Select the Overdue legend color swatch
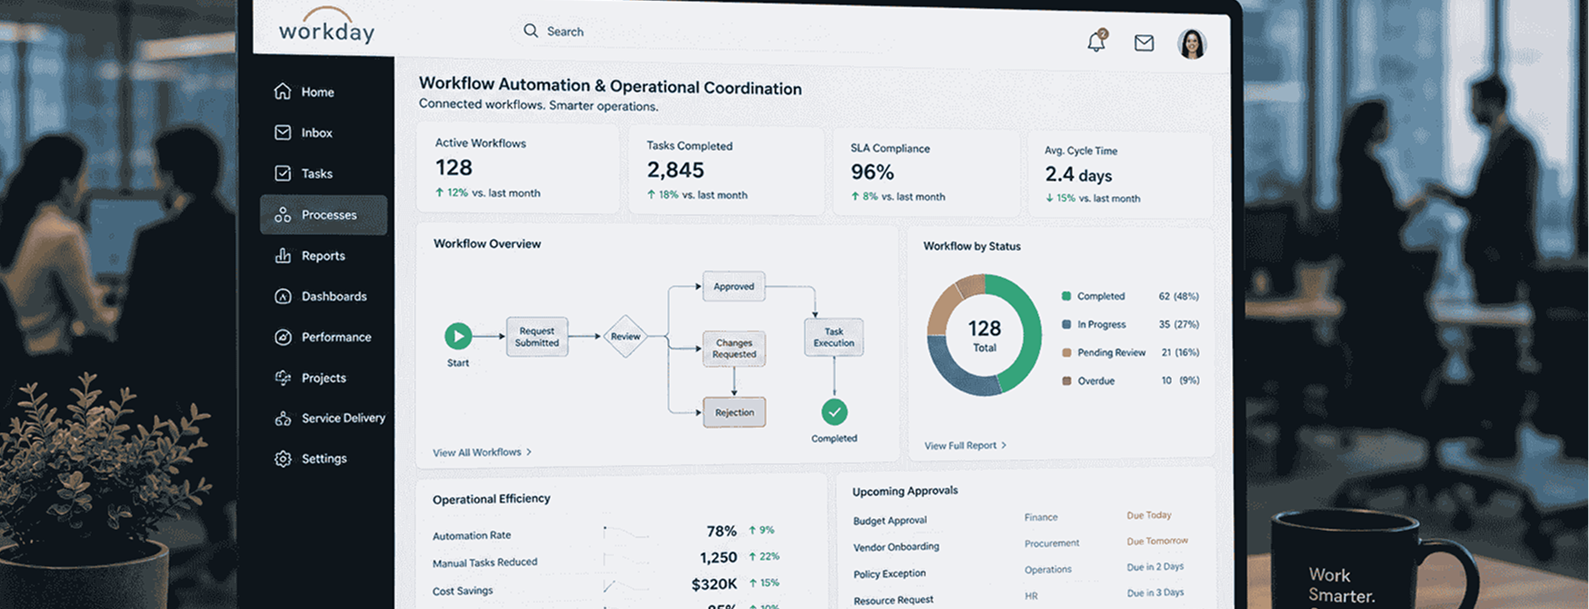Viewport: 1589px width, 609px height. (x=1066, y=381)
